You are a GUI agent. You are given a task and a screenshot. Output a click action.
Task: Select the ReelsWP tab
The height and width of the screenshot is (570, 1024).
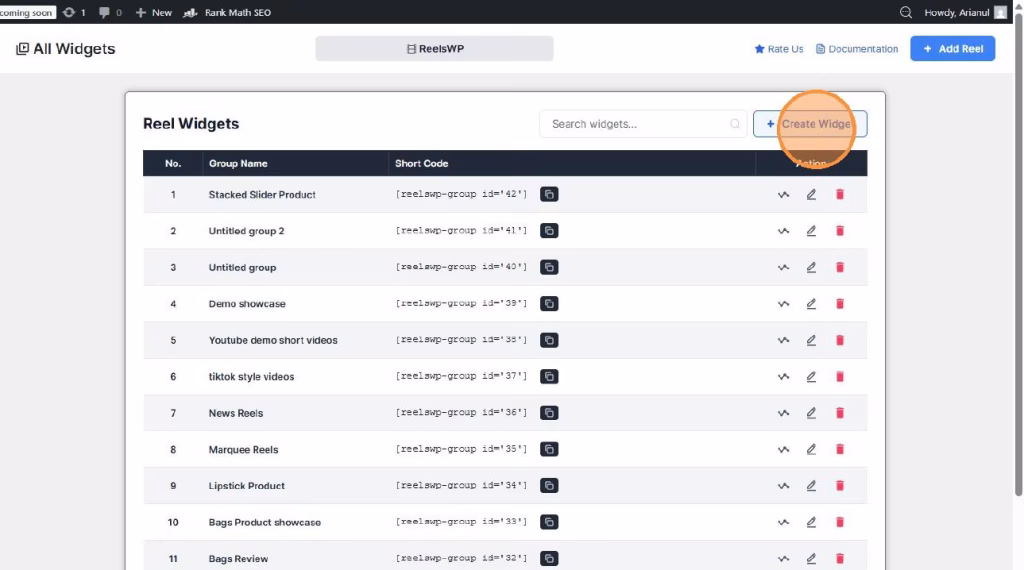[x=434, y=48]
